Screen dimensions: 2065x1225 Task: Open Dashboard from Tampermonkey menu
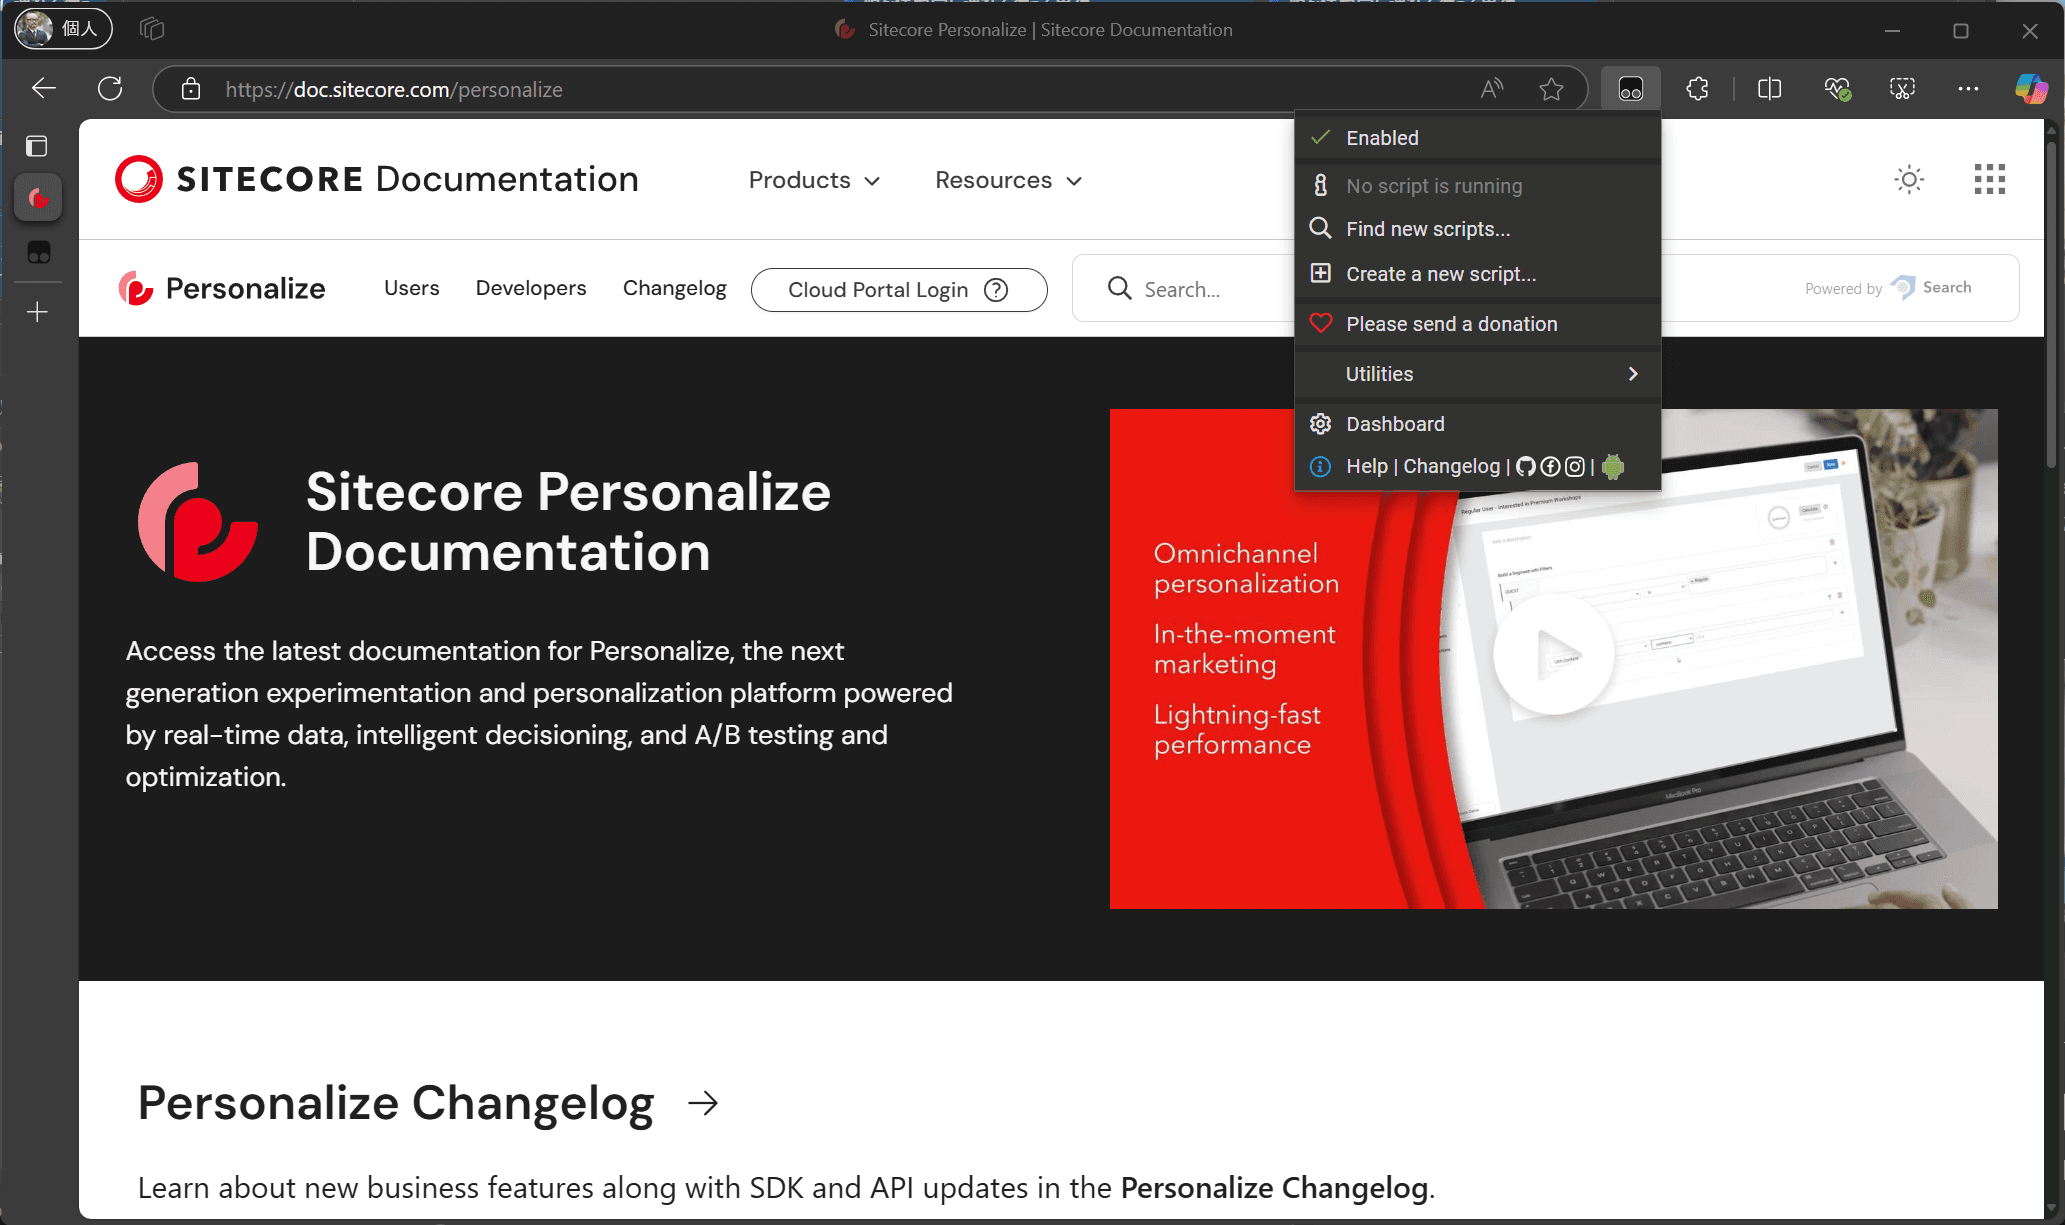pos(1394,424)
